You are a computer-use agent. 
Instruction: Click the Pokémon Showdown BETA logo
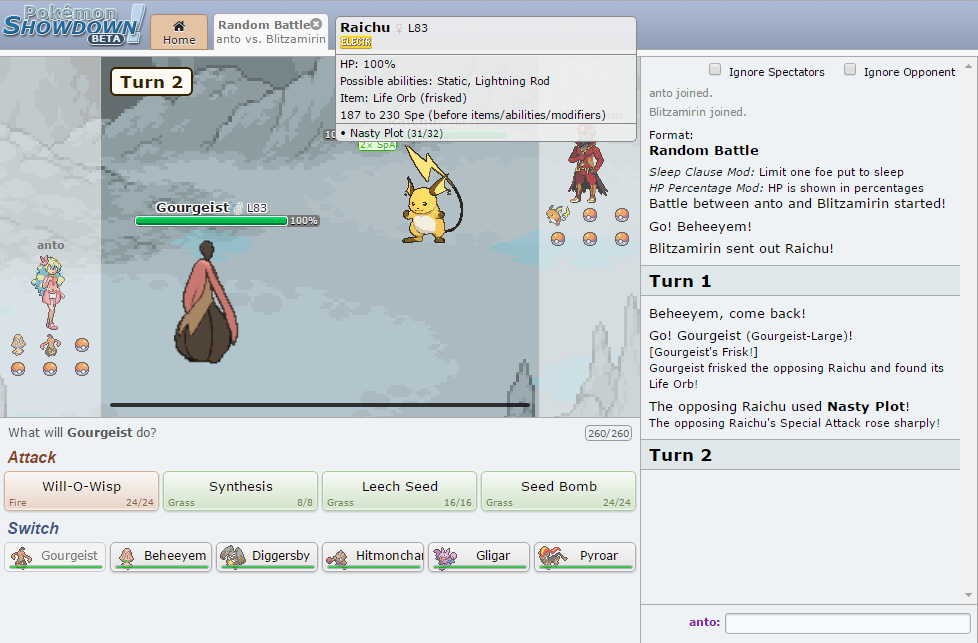pos(74,25)
